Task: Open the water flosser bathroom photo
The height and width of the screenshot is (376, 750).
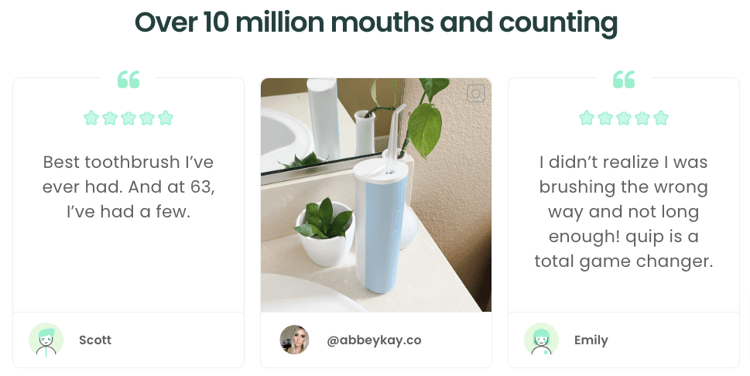Action: [376, 195]
